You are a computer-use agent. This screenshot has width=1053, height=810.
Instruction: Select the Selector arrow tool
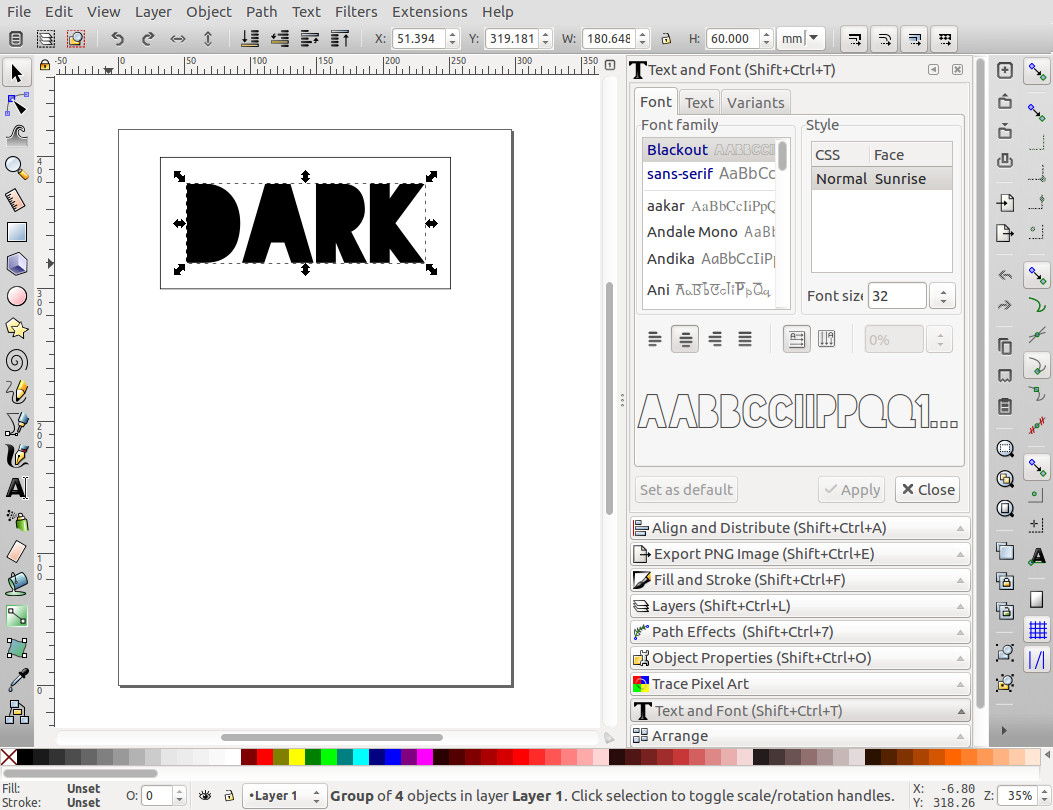(x=17, y=73)
